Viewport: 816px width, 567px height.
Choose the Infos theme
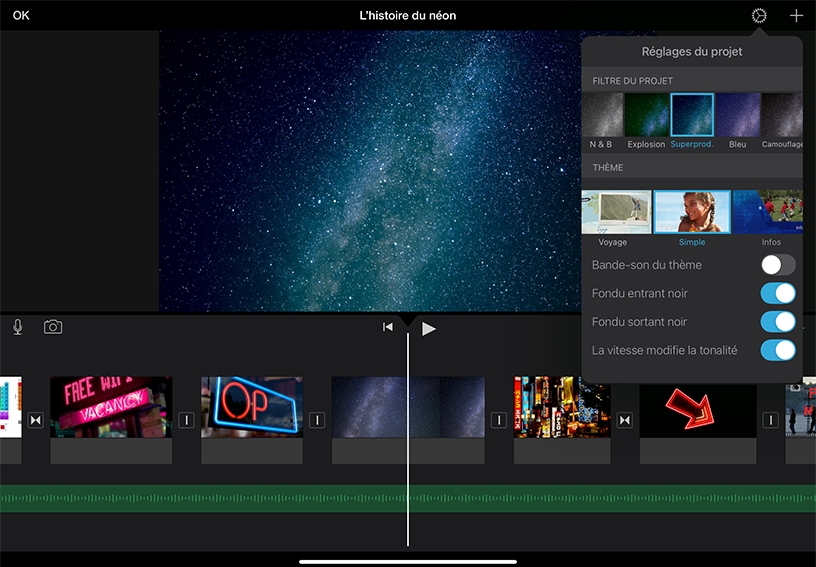pos(768,218)
